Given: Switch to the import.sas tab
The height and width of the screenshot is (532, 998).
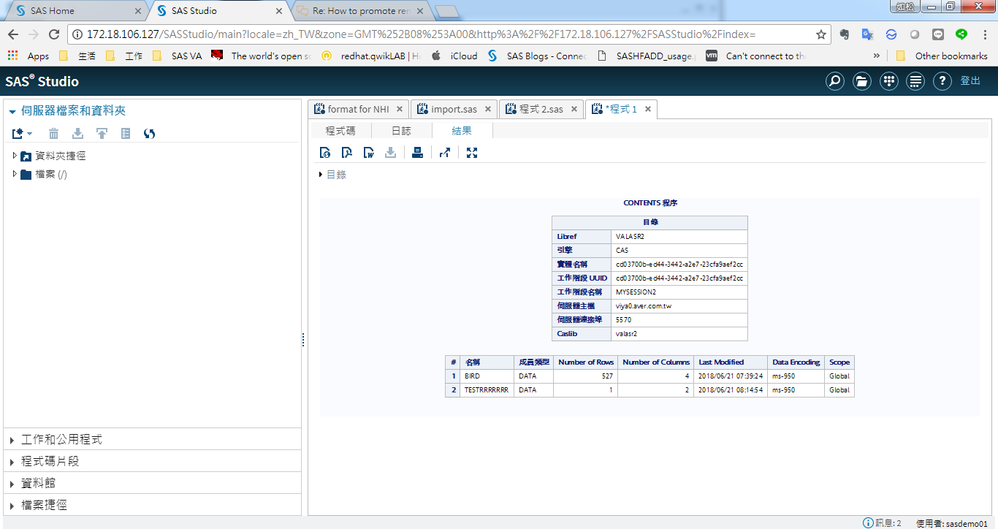Looking at the screenshot, I should coord(454,109).
